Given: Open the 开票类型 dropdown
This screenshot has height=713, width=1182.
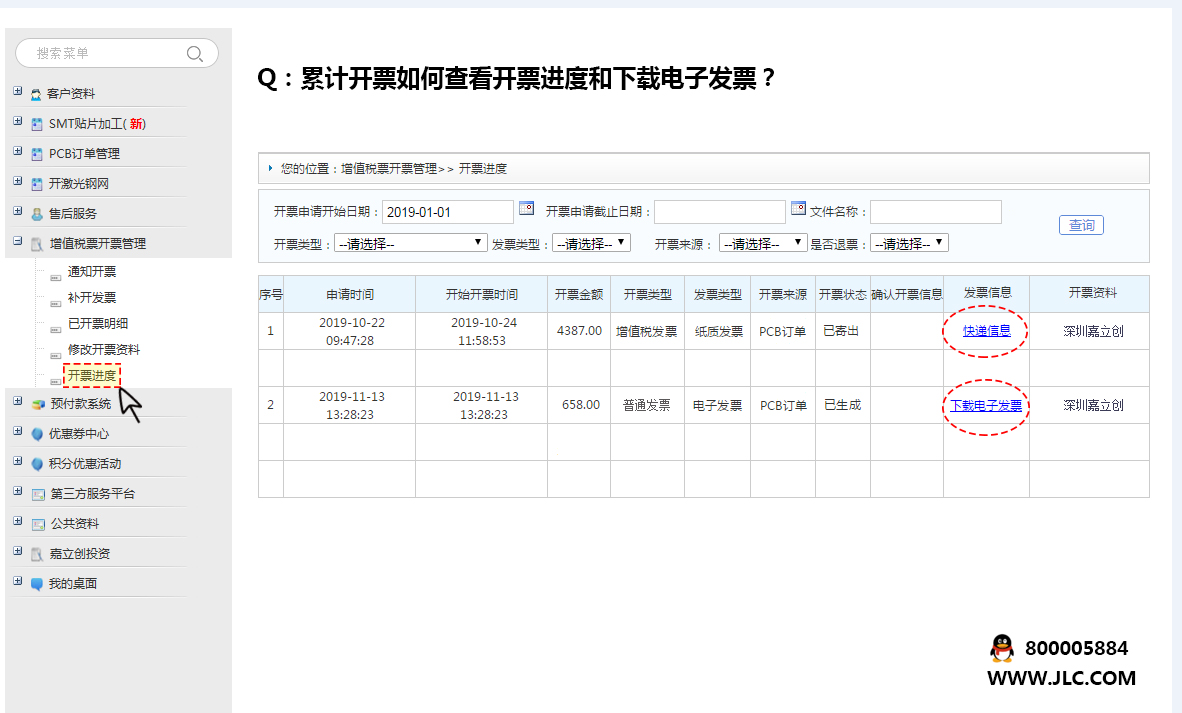Looking at the screenshot, I should (411, 243).
